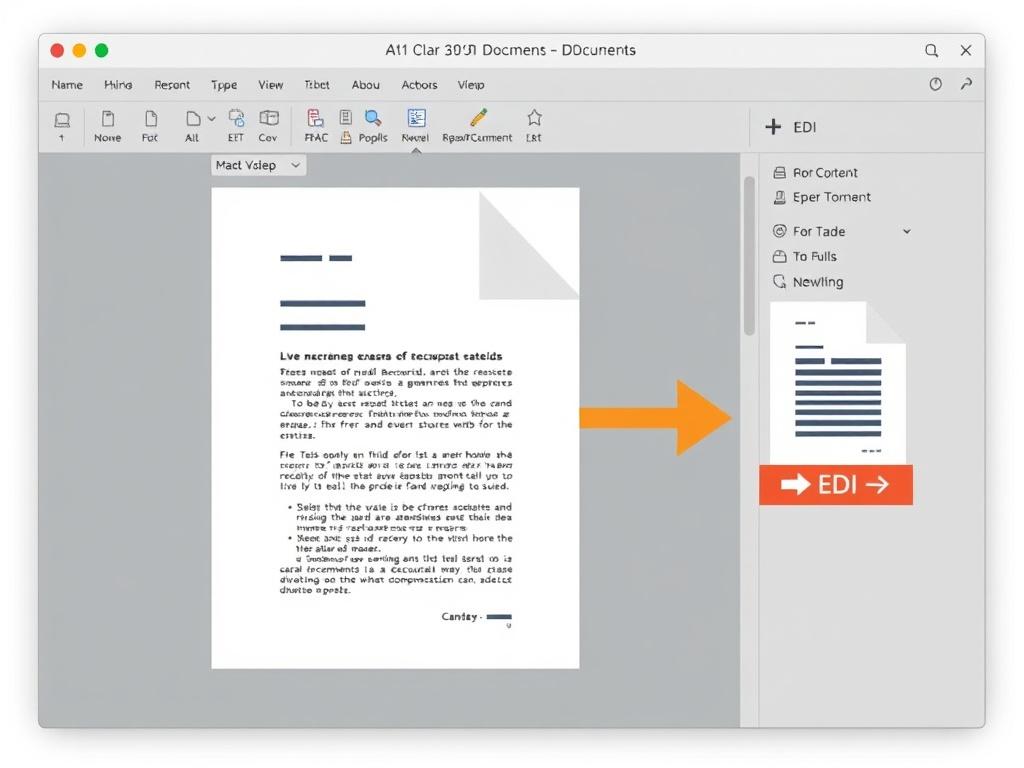Click the plus EDI button
The image size is (1024, 768).
click(790, 127)
